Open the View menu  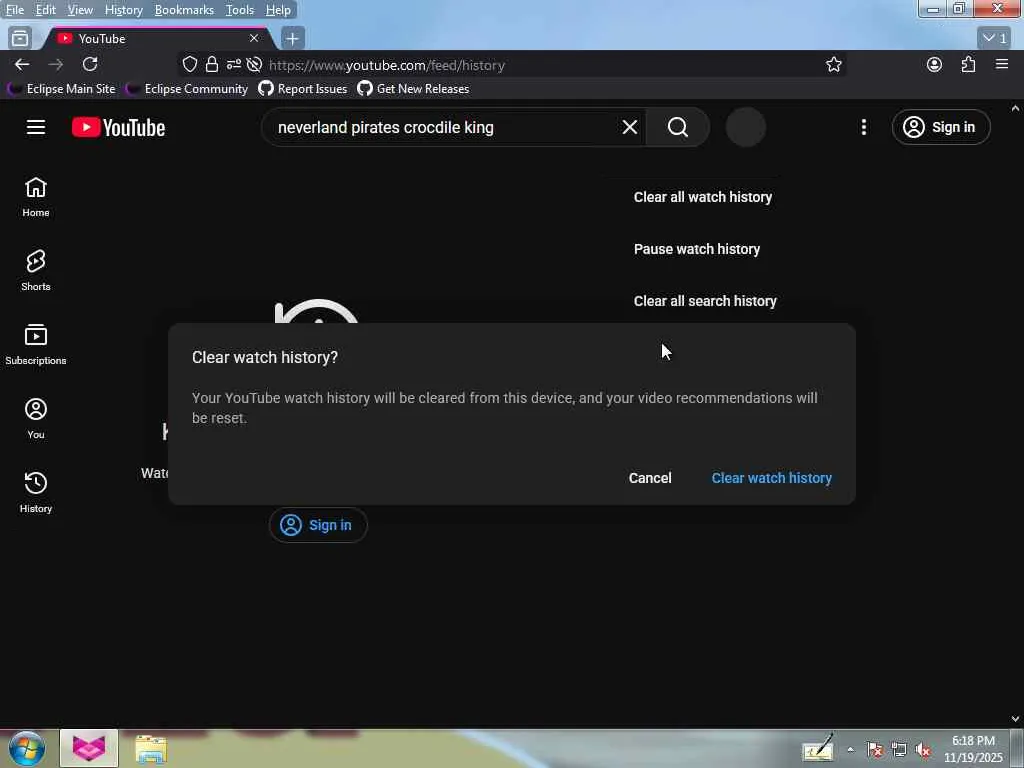(x=80, y=10)
